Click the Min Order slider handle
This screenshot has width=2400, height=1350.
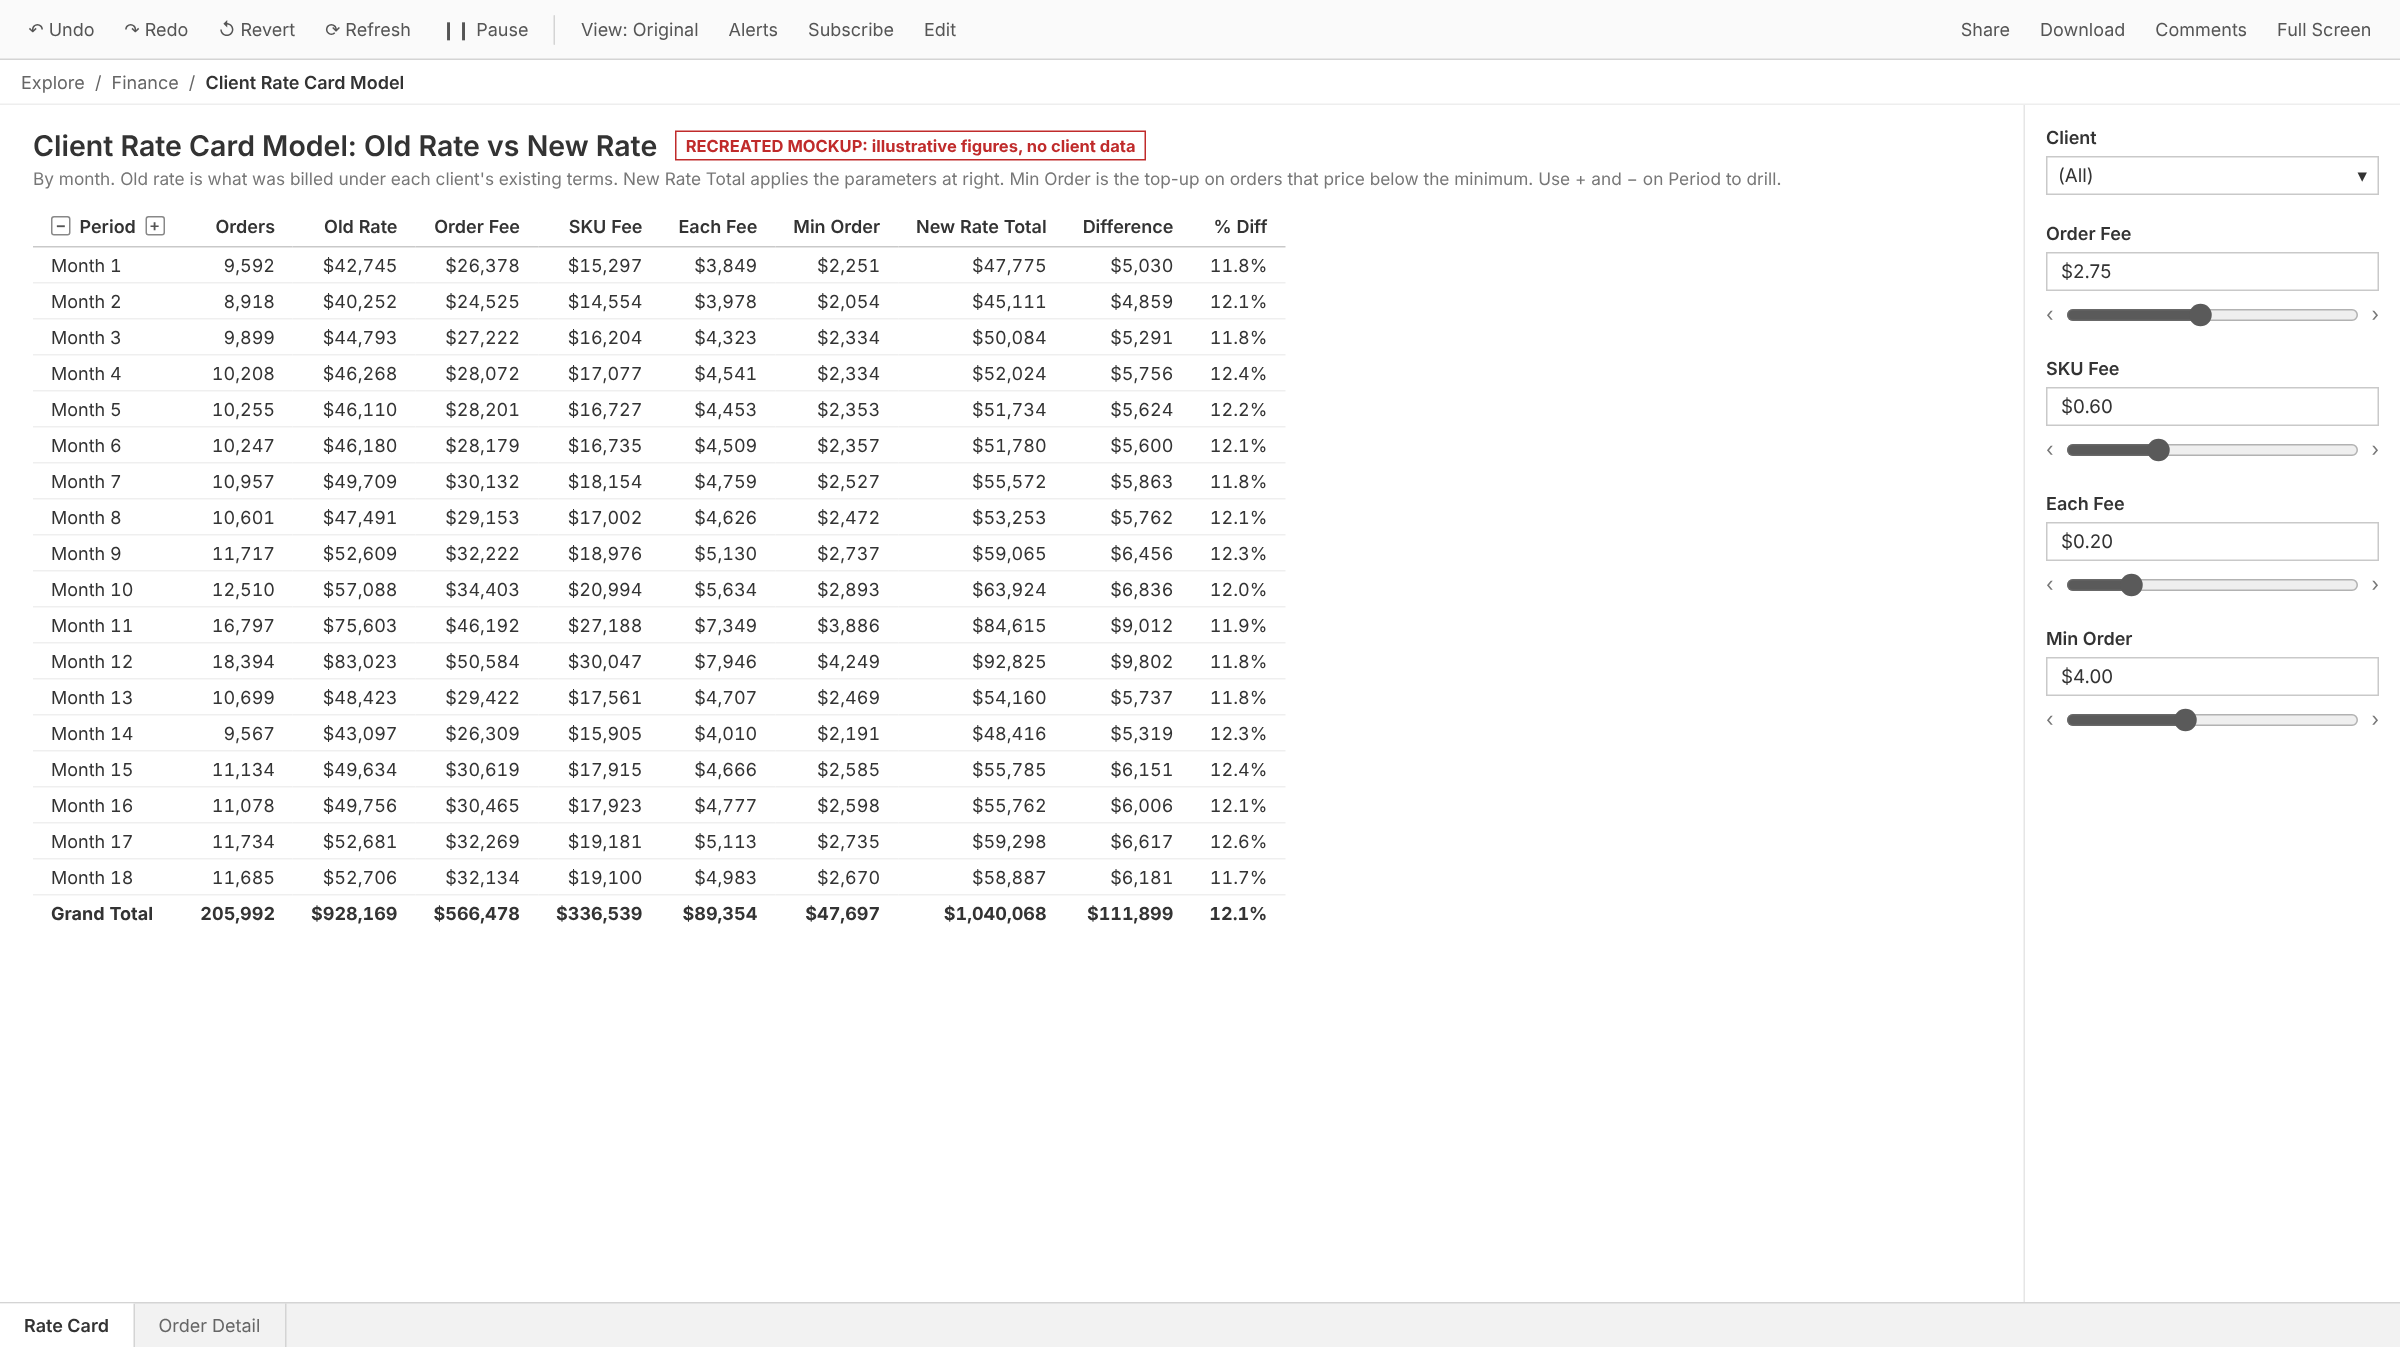pyautogui.click(x=2186, y=720)
